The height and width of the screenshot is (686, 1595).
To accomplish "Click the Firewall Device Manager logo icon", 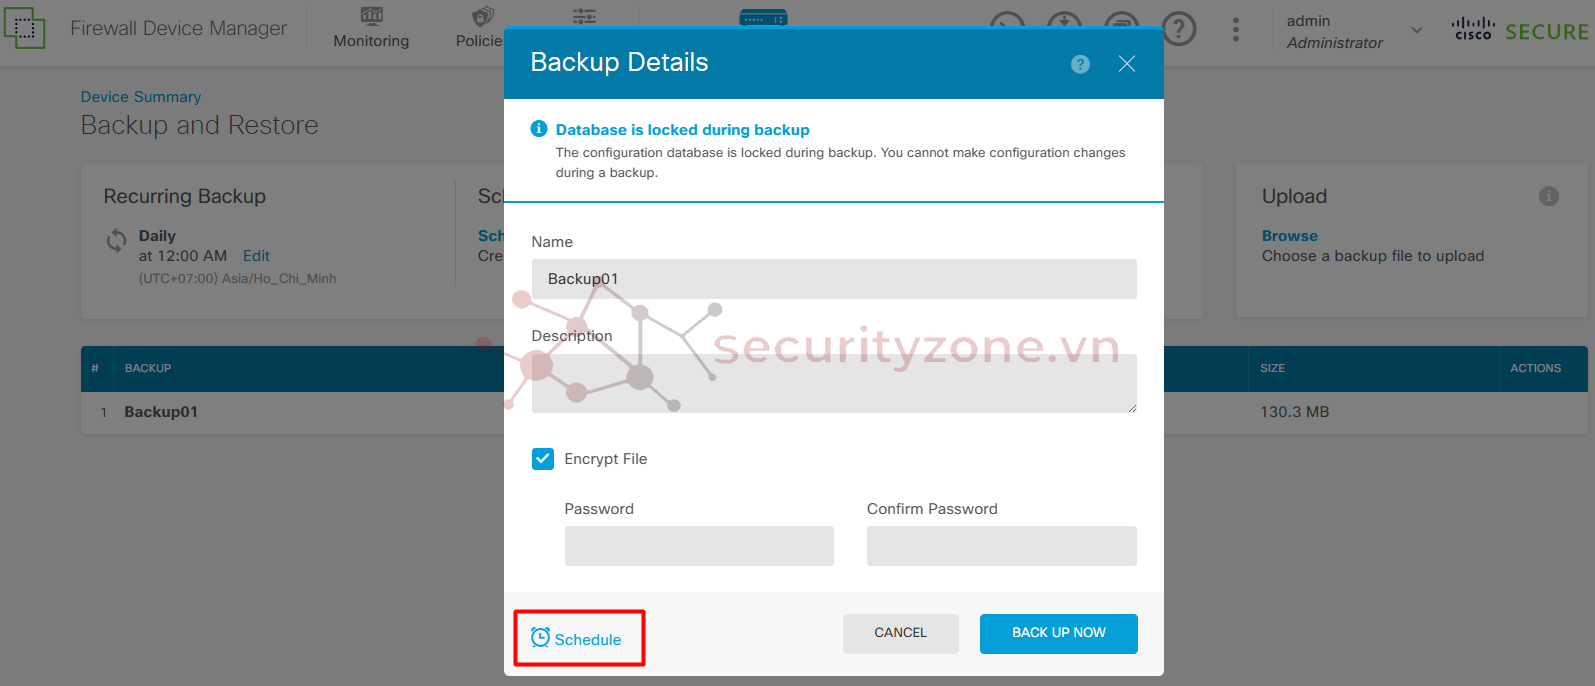I will (25, 29).
